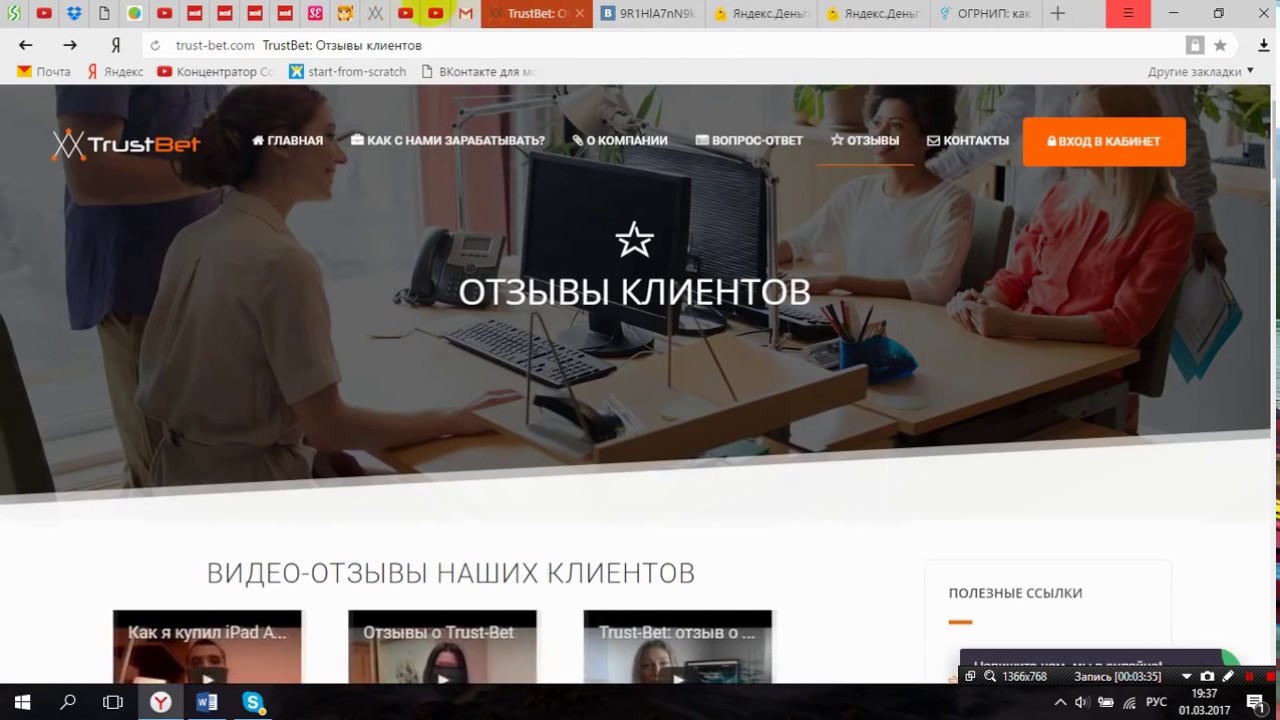Open the Яндекс bookmark

coord(115,72)
